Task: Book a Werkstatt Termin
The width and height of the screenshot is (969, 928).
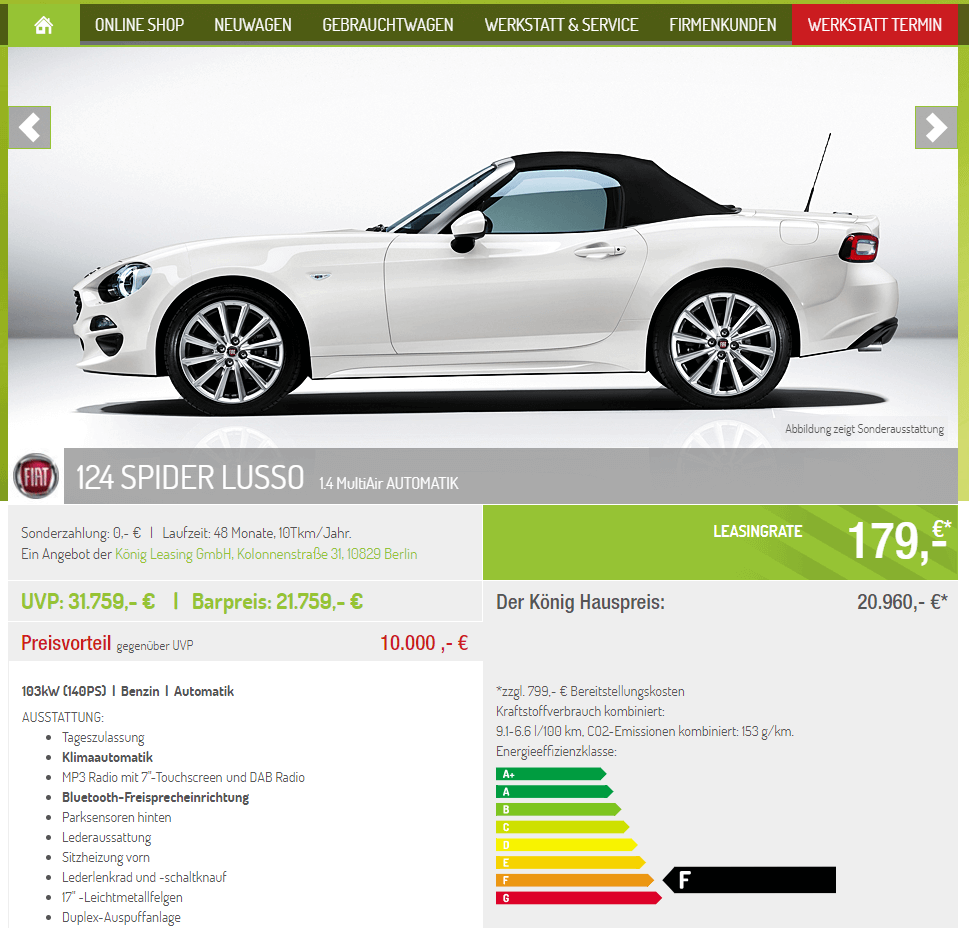Action: click(x=874, y=25)
